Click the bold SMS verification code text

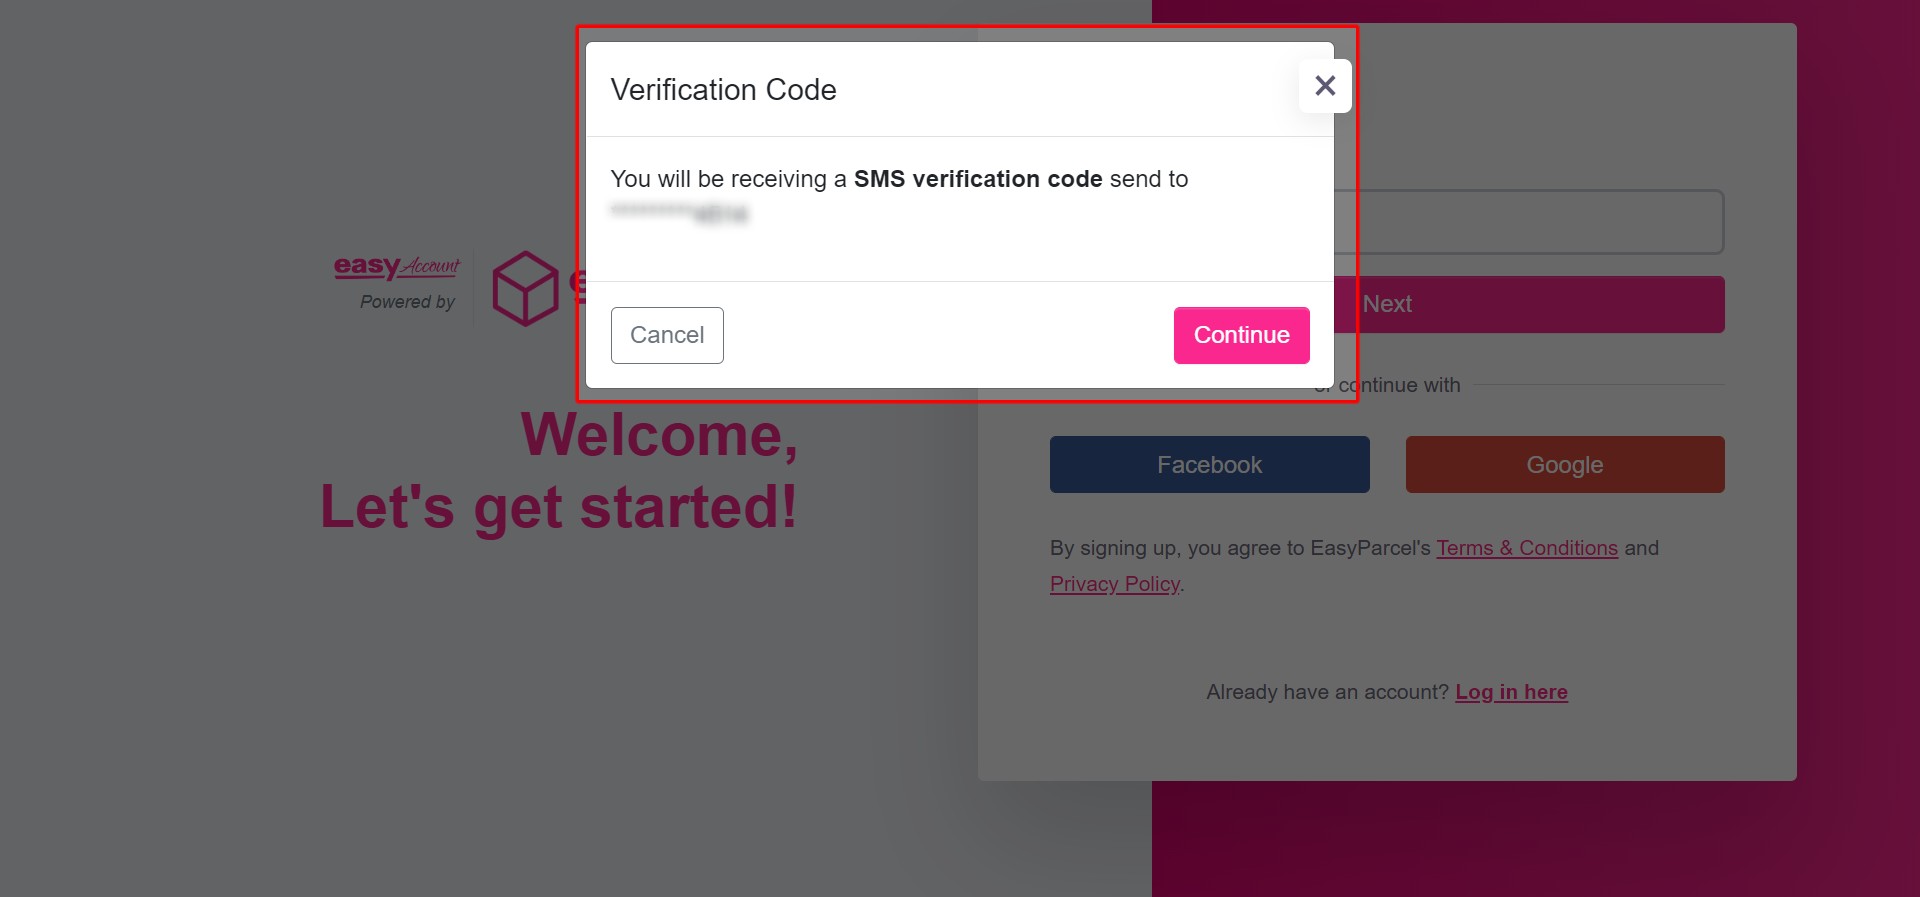979,179
